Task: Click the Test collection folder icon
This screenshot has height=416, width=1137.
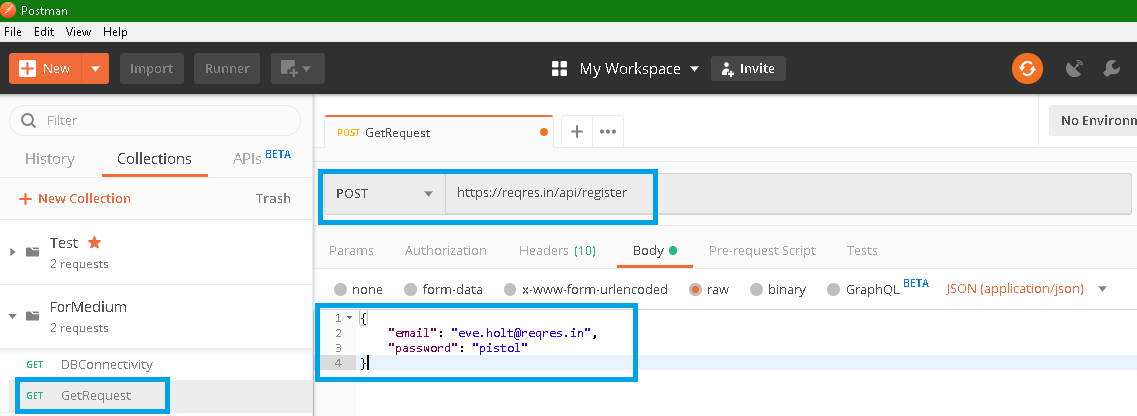Action: click(x=33, y=252)
